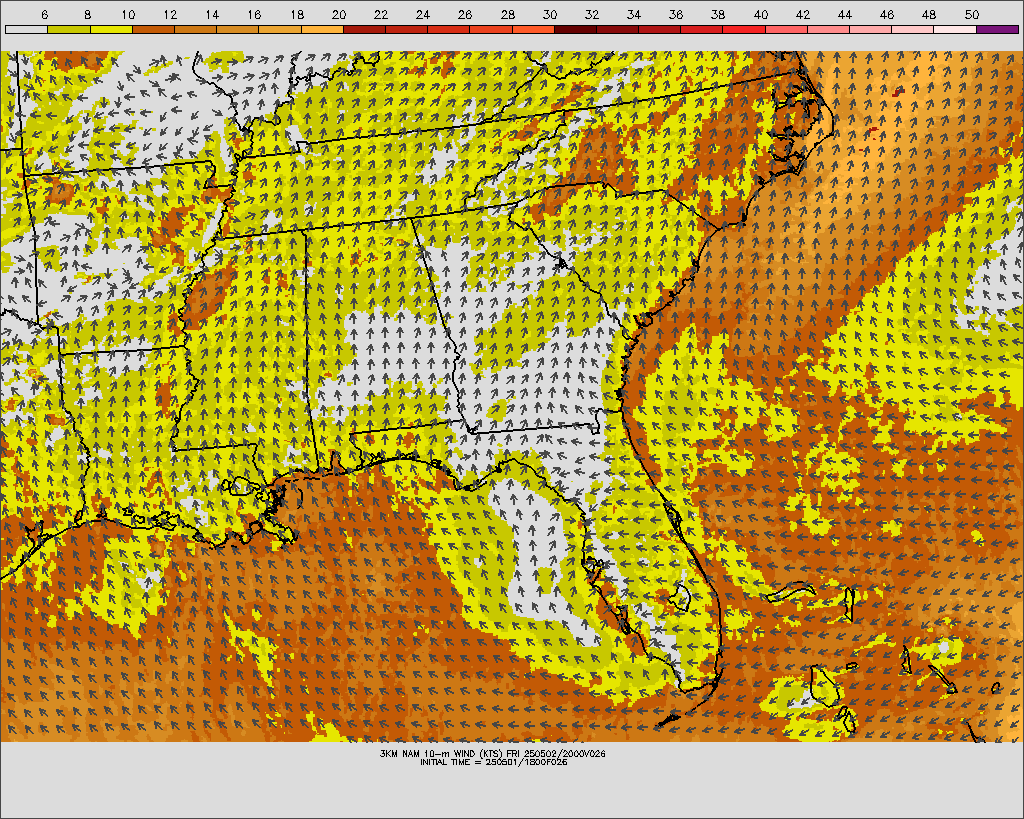Click the olive legend swatch between 6 and 8
Viewport: 1024px width, 819px height.
[69, 29]
